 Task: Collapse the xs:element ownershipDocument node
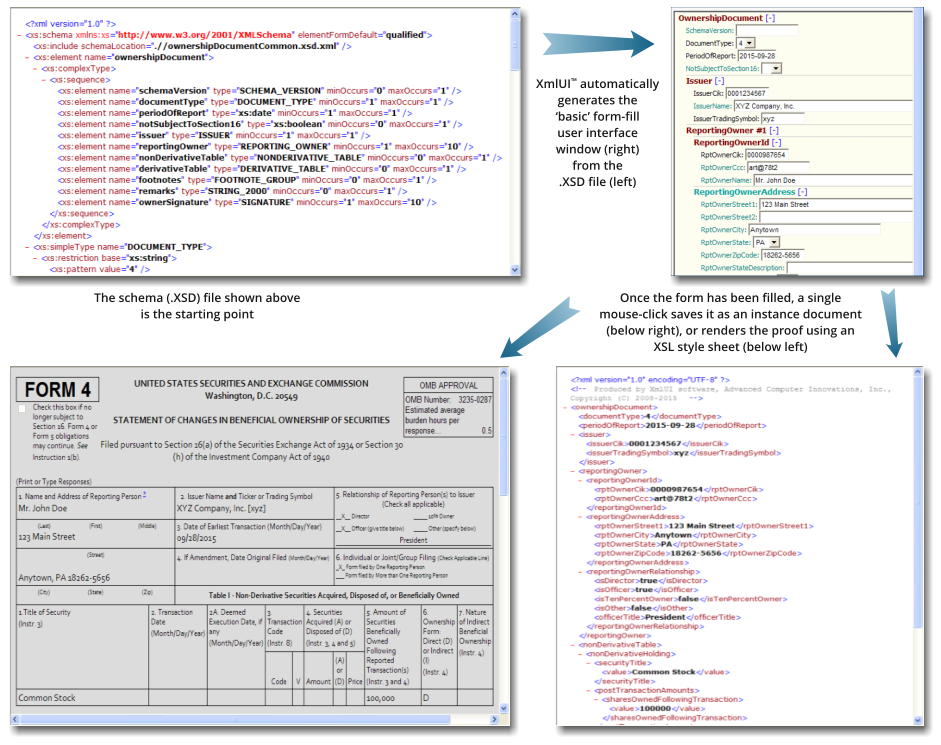click(28, 58)
